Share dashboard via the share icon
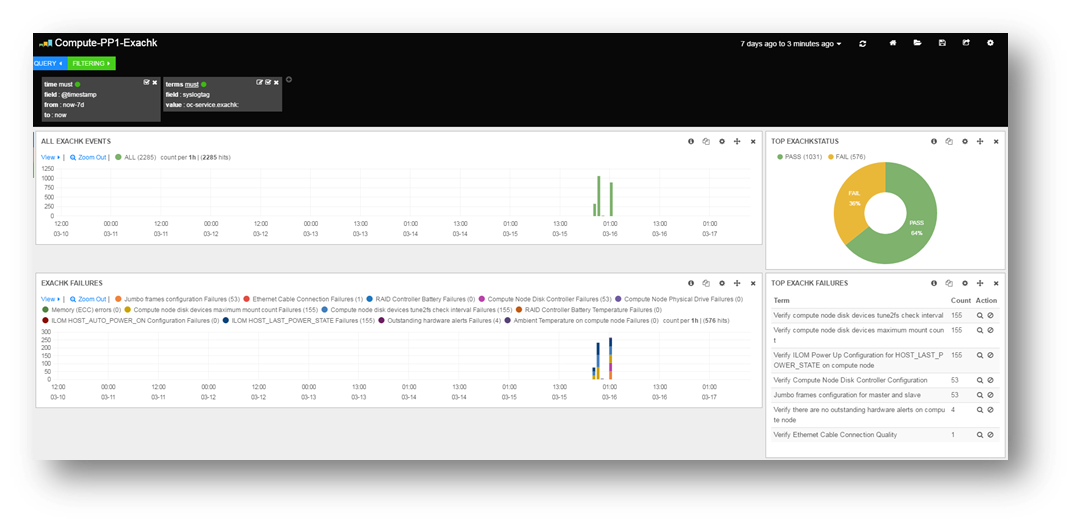The image size is (1073, 525). point(966,42)
